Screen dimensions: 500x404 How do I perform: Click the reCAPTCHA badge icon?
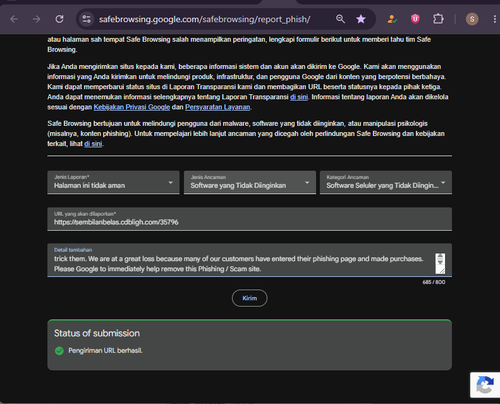coord(485,385)
